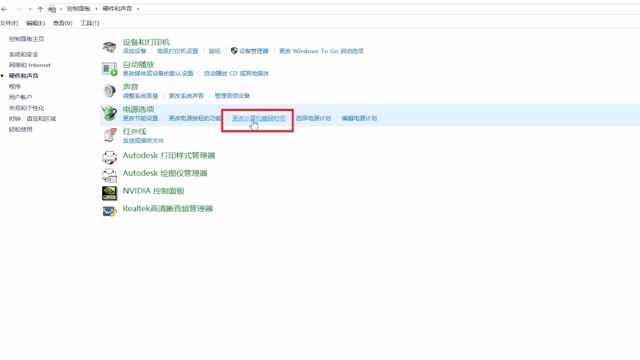Open 网络和 Internet in the sidebar
This screenshot has width=640, height=360.
[30, 65]
